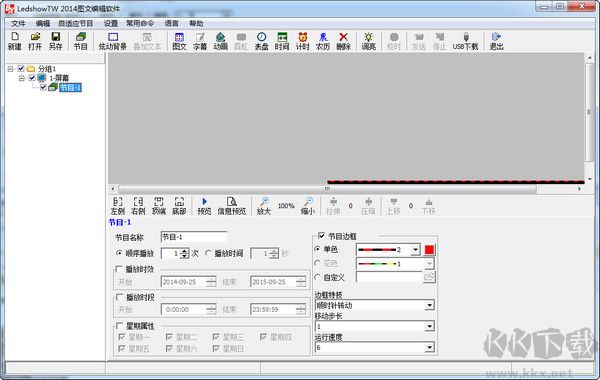
Task: Select the 1-屏幕 tree item
Action: (x=59, y=78)
